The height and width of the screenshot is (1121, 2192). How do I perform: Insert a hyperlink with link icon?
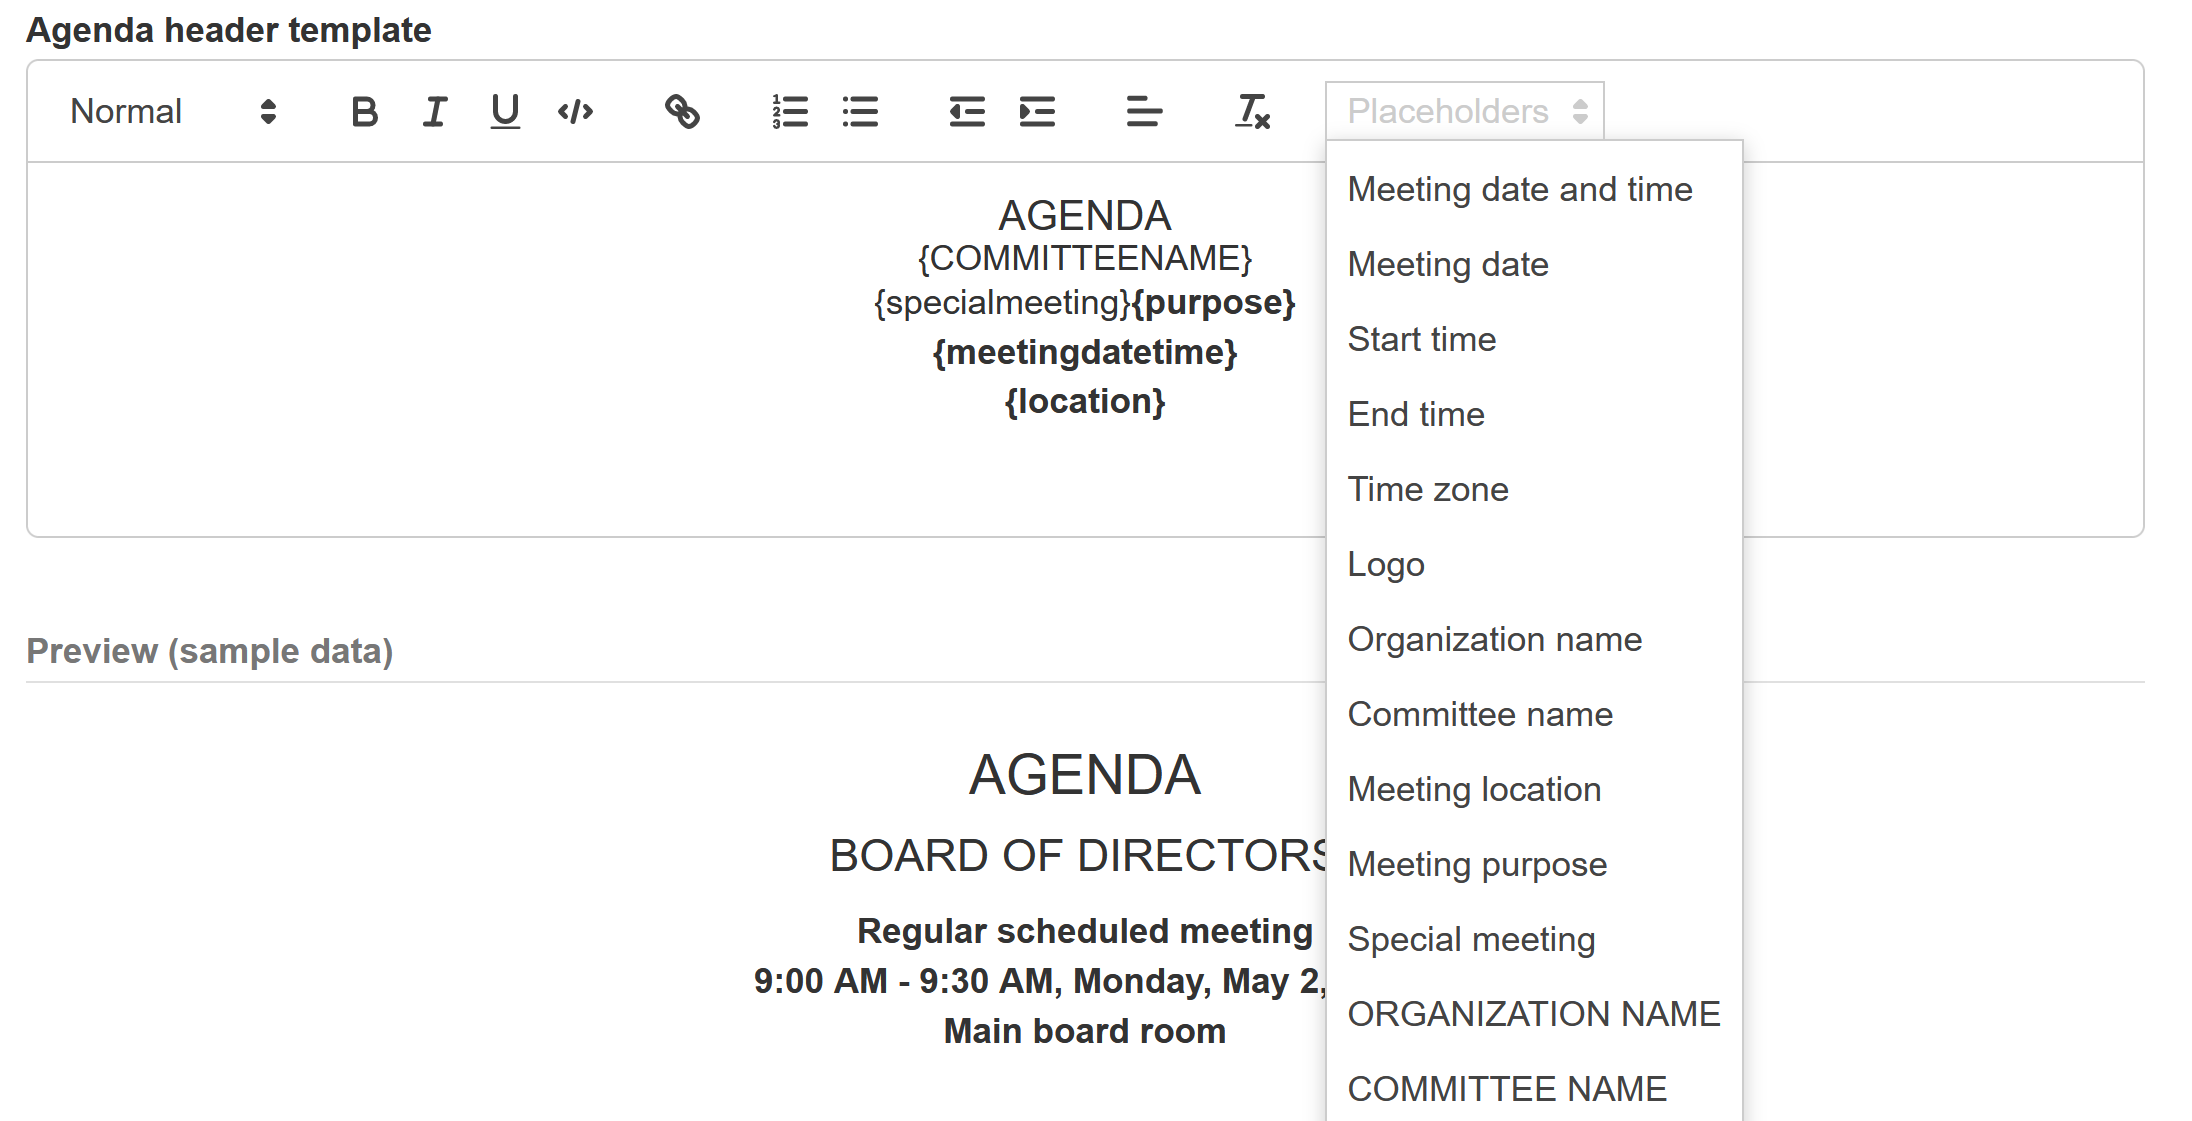pyautogui.click(x=682, y=112)
